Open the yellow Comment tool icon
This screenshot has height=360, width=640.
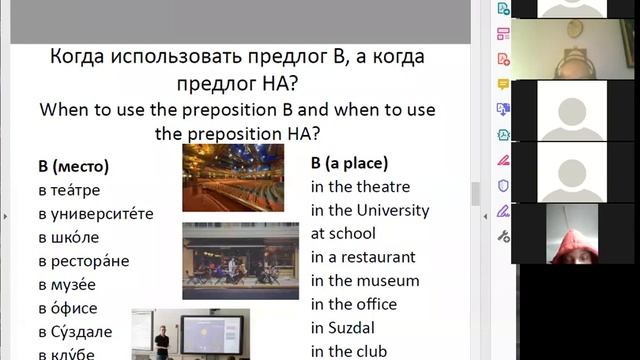pos(503,84)
